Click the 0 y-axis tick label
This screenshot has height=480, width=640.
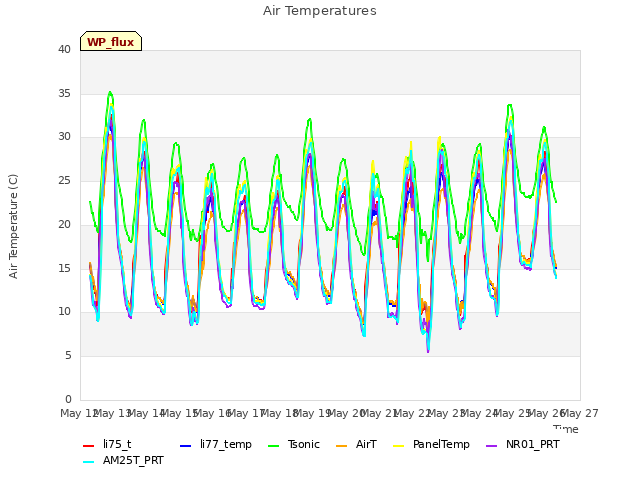pyautogui.click(x=68, y=399)
